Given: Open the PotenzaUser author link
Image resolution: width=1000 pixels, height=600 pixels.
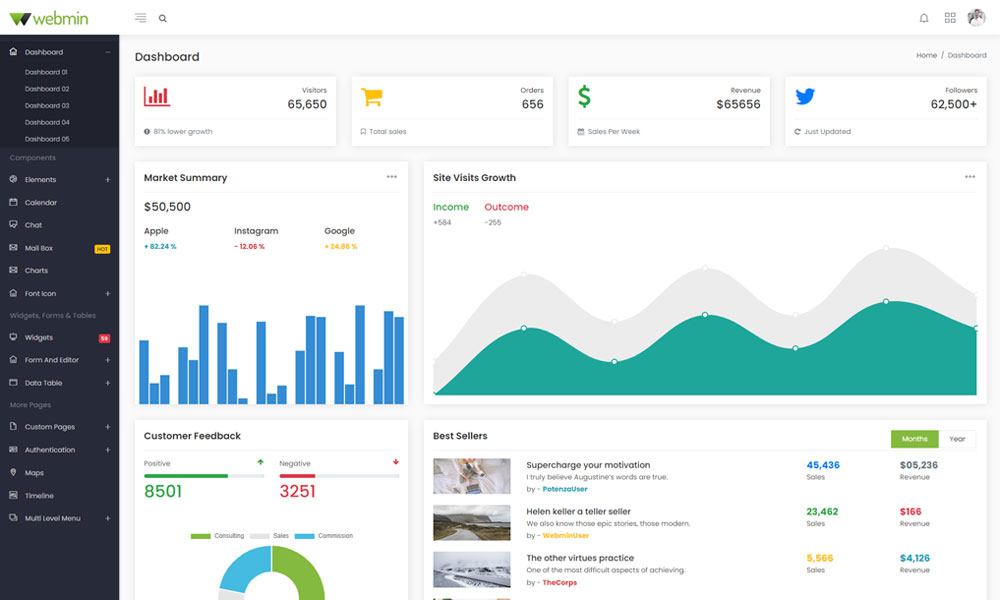Looking at the screenshot, I should tap(565, 489).
